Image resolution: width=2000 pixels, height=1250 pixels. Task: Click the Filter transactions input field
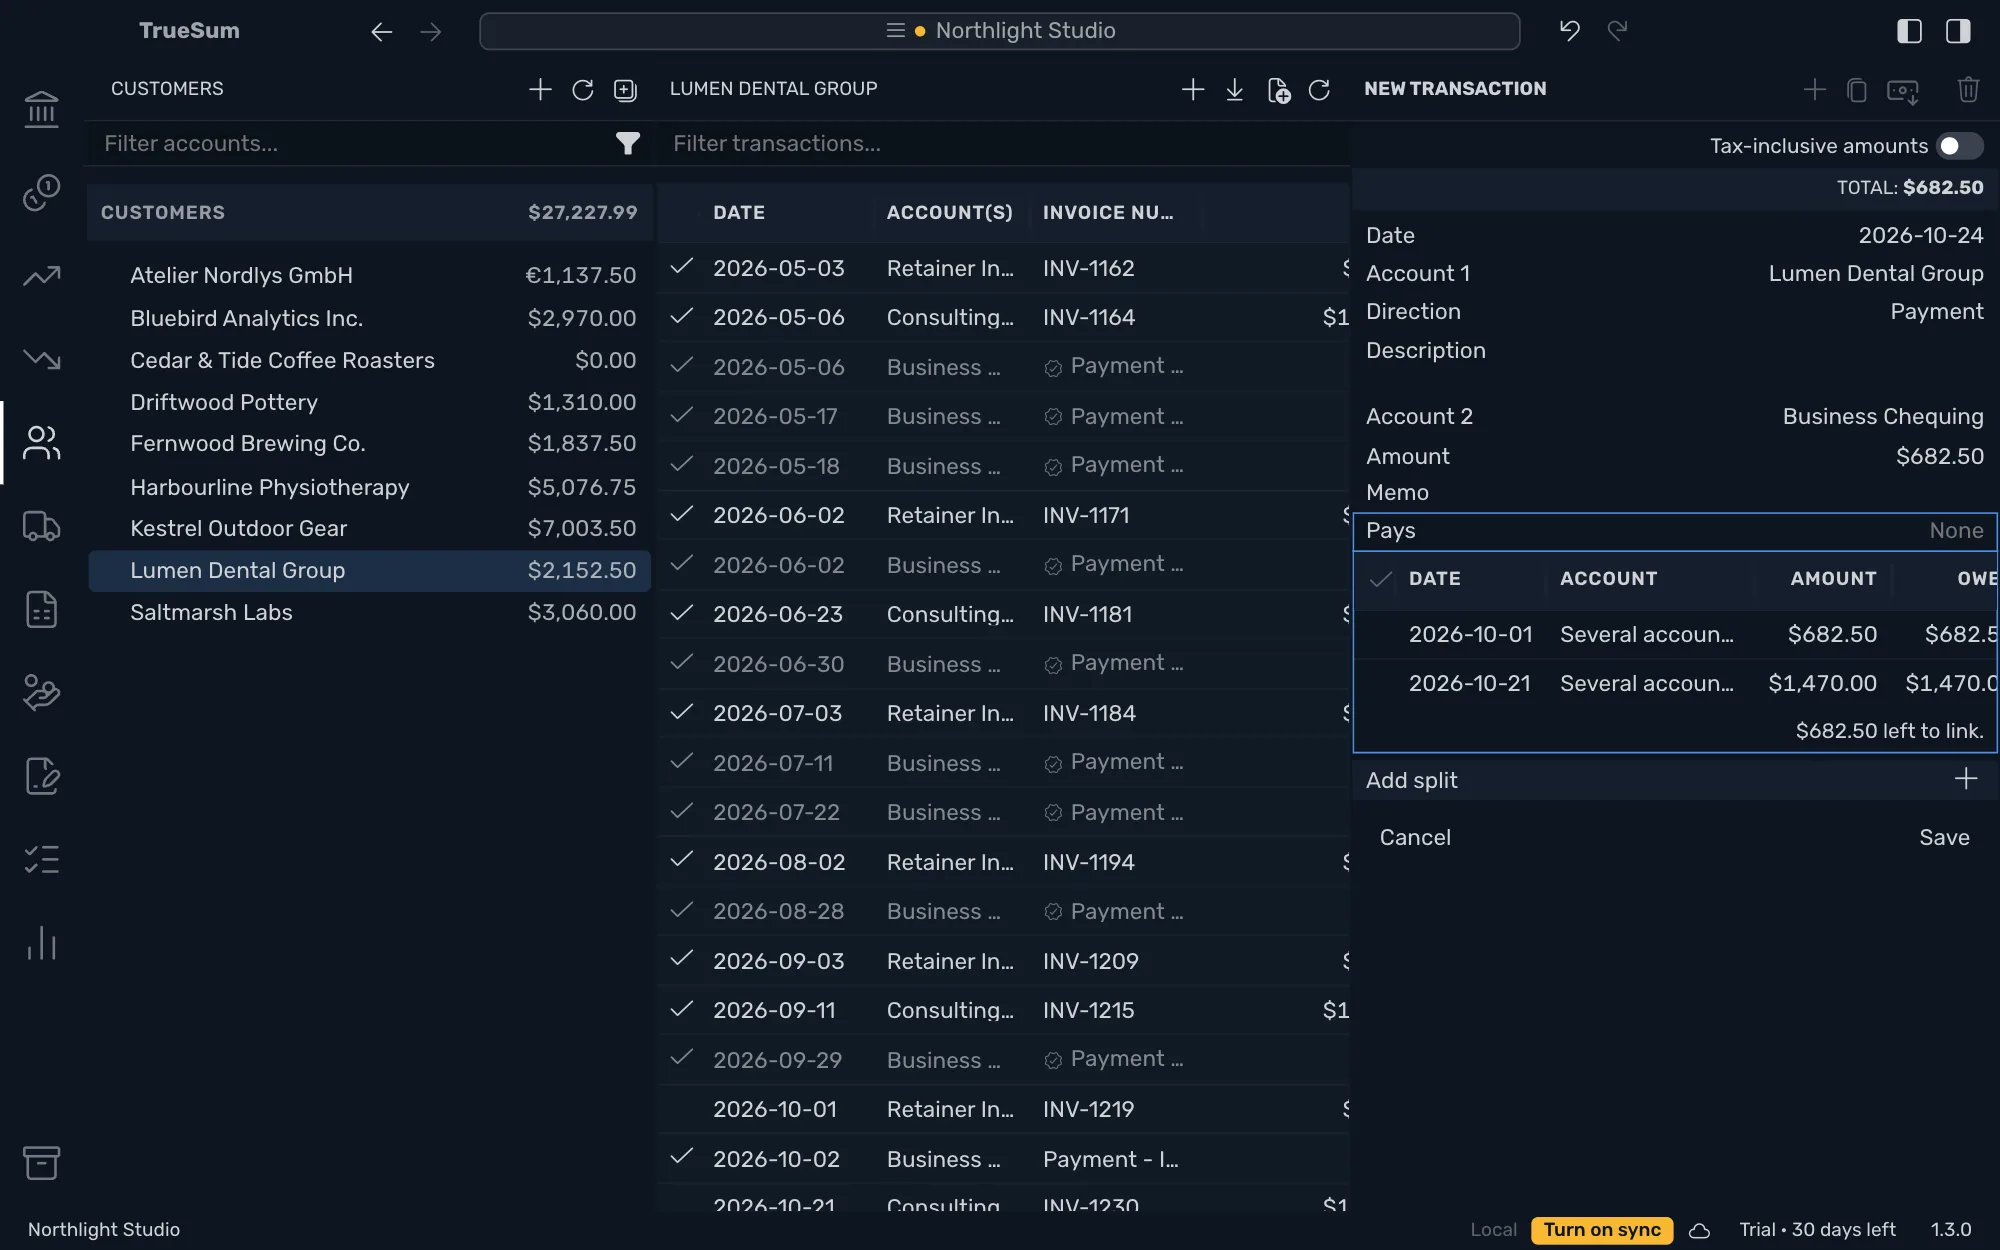(x=1005, y=144)
